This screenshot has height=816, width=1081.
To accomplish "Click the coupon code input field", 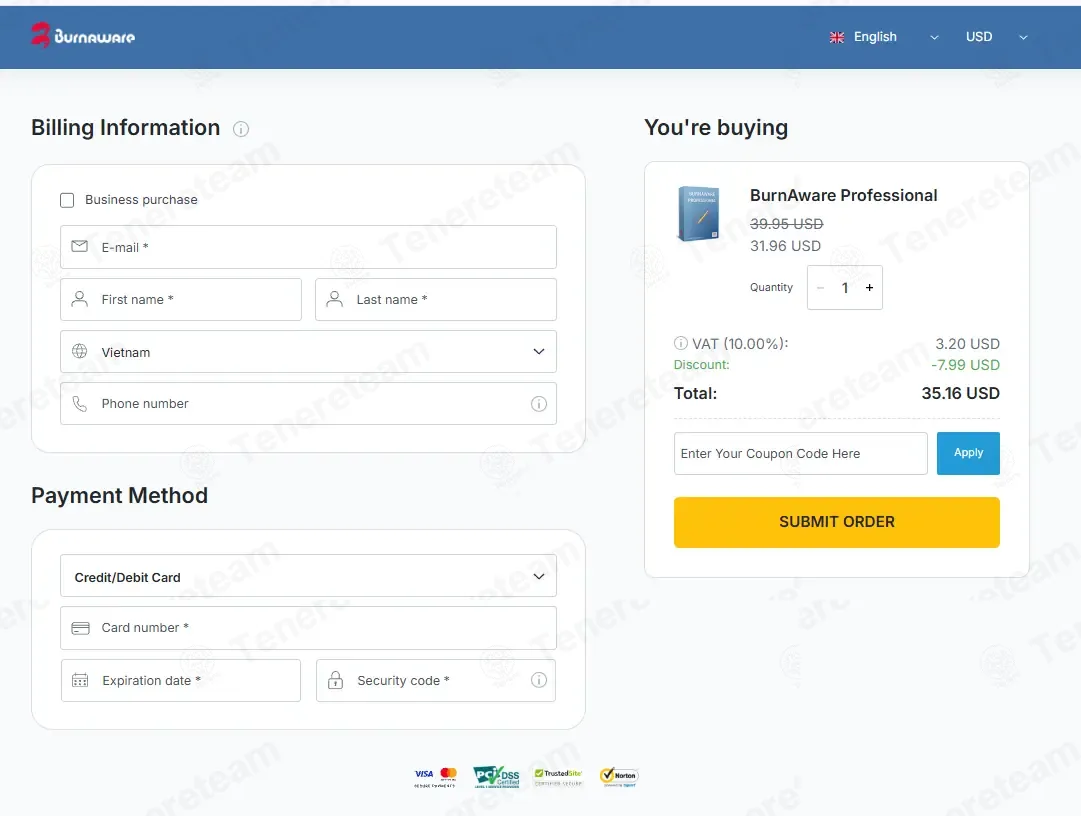I will 800,453.
